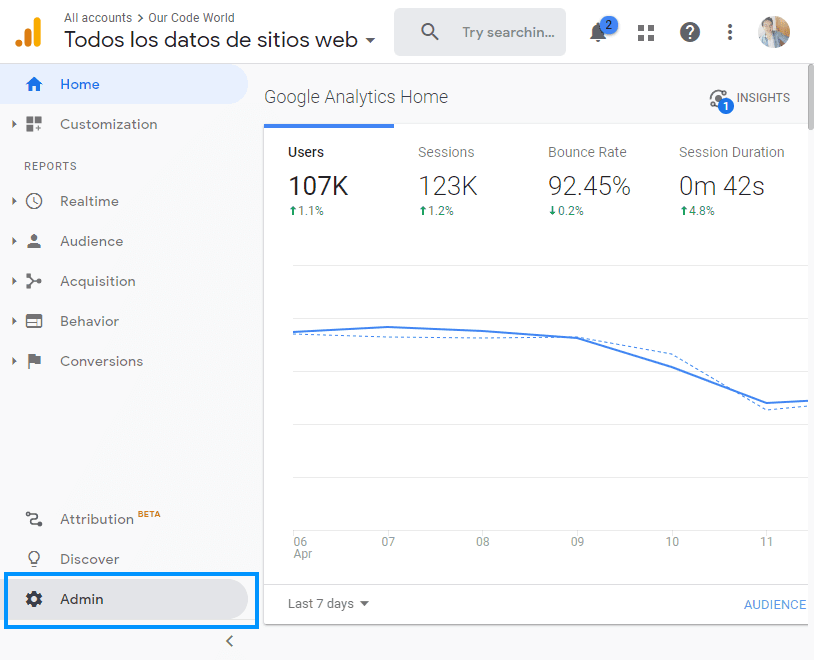Open the three-dot more options menu
This screenshot has width=814, height=660.
point(730,32)
